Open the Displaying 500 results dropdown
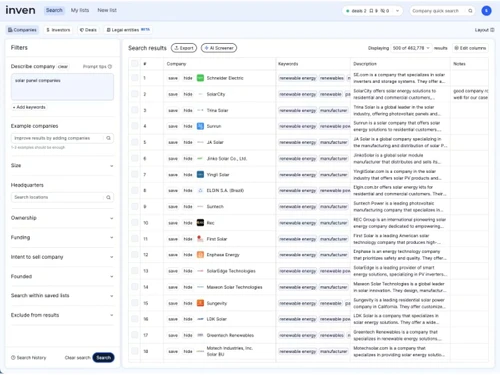The image size is (500, 375). tap(411, 48)
